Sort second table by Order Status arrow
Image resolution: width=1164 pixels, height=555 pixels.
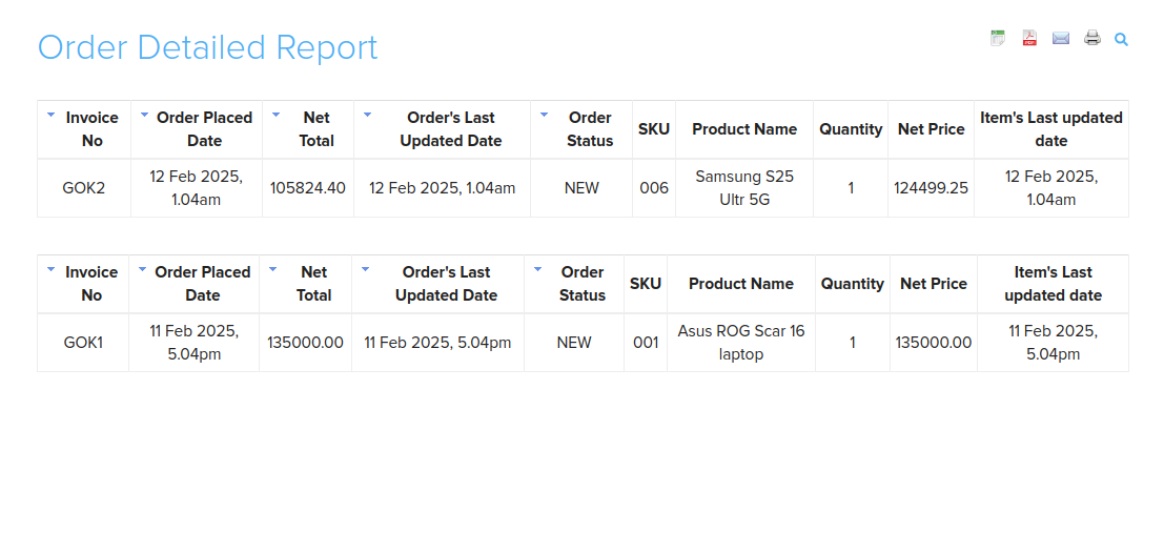point(538,270)
